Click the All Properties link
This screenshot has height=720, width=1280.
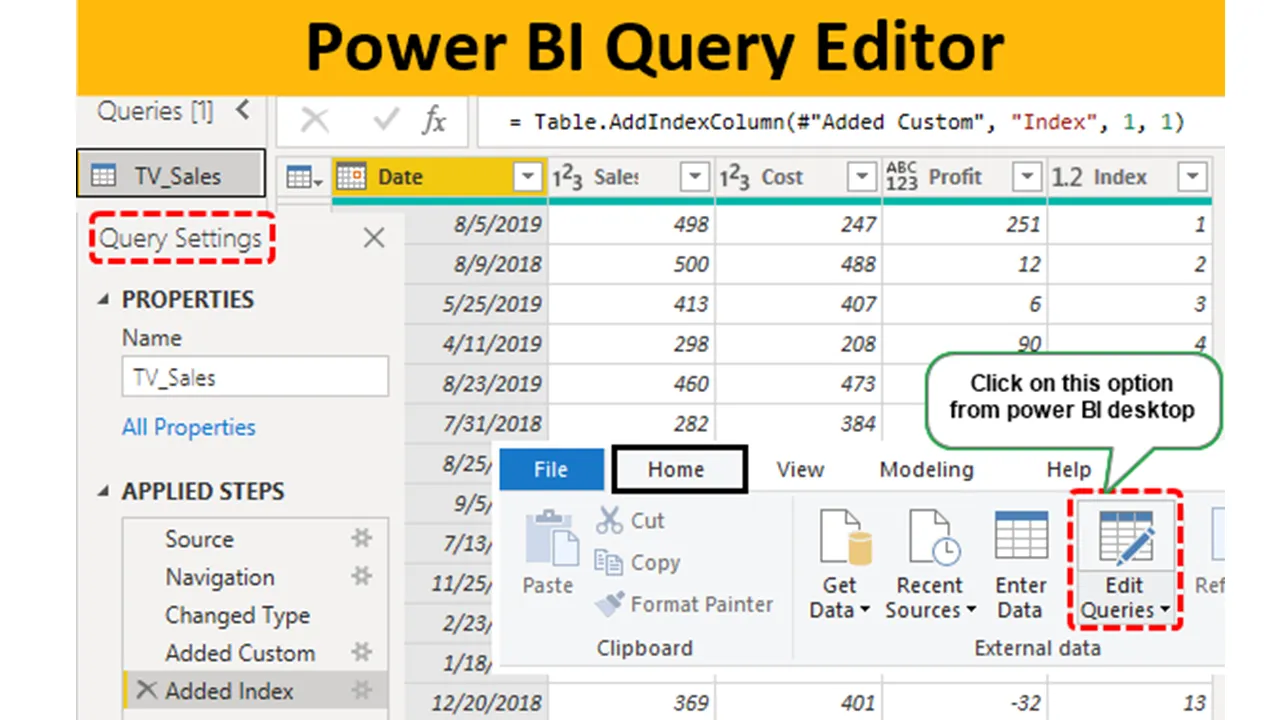click(188, 427)
